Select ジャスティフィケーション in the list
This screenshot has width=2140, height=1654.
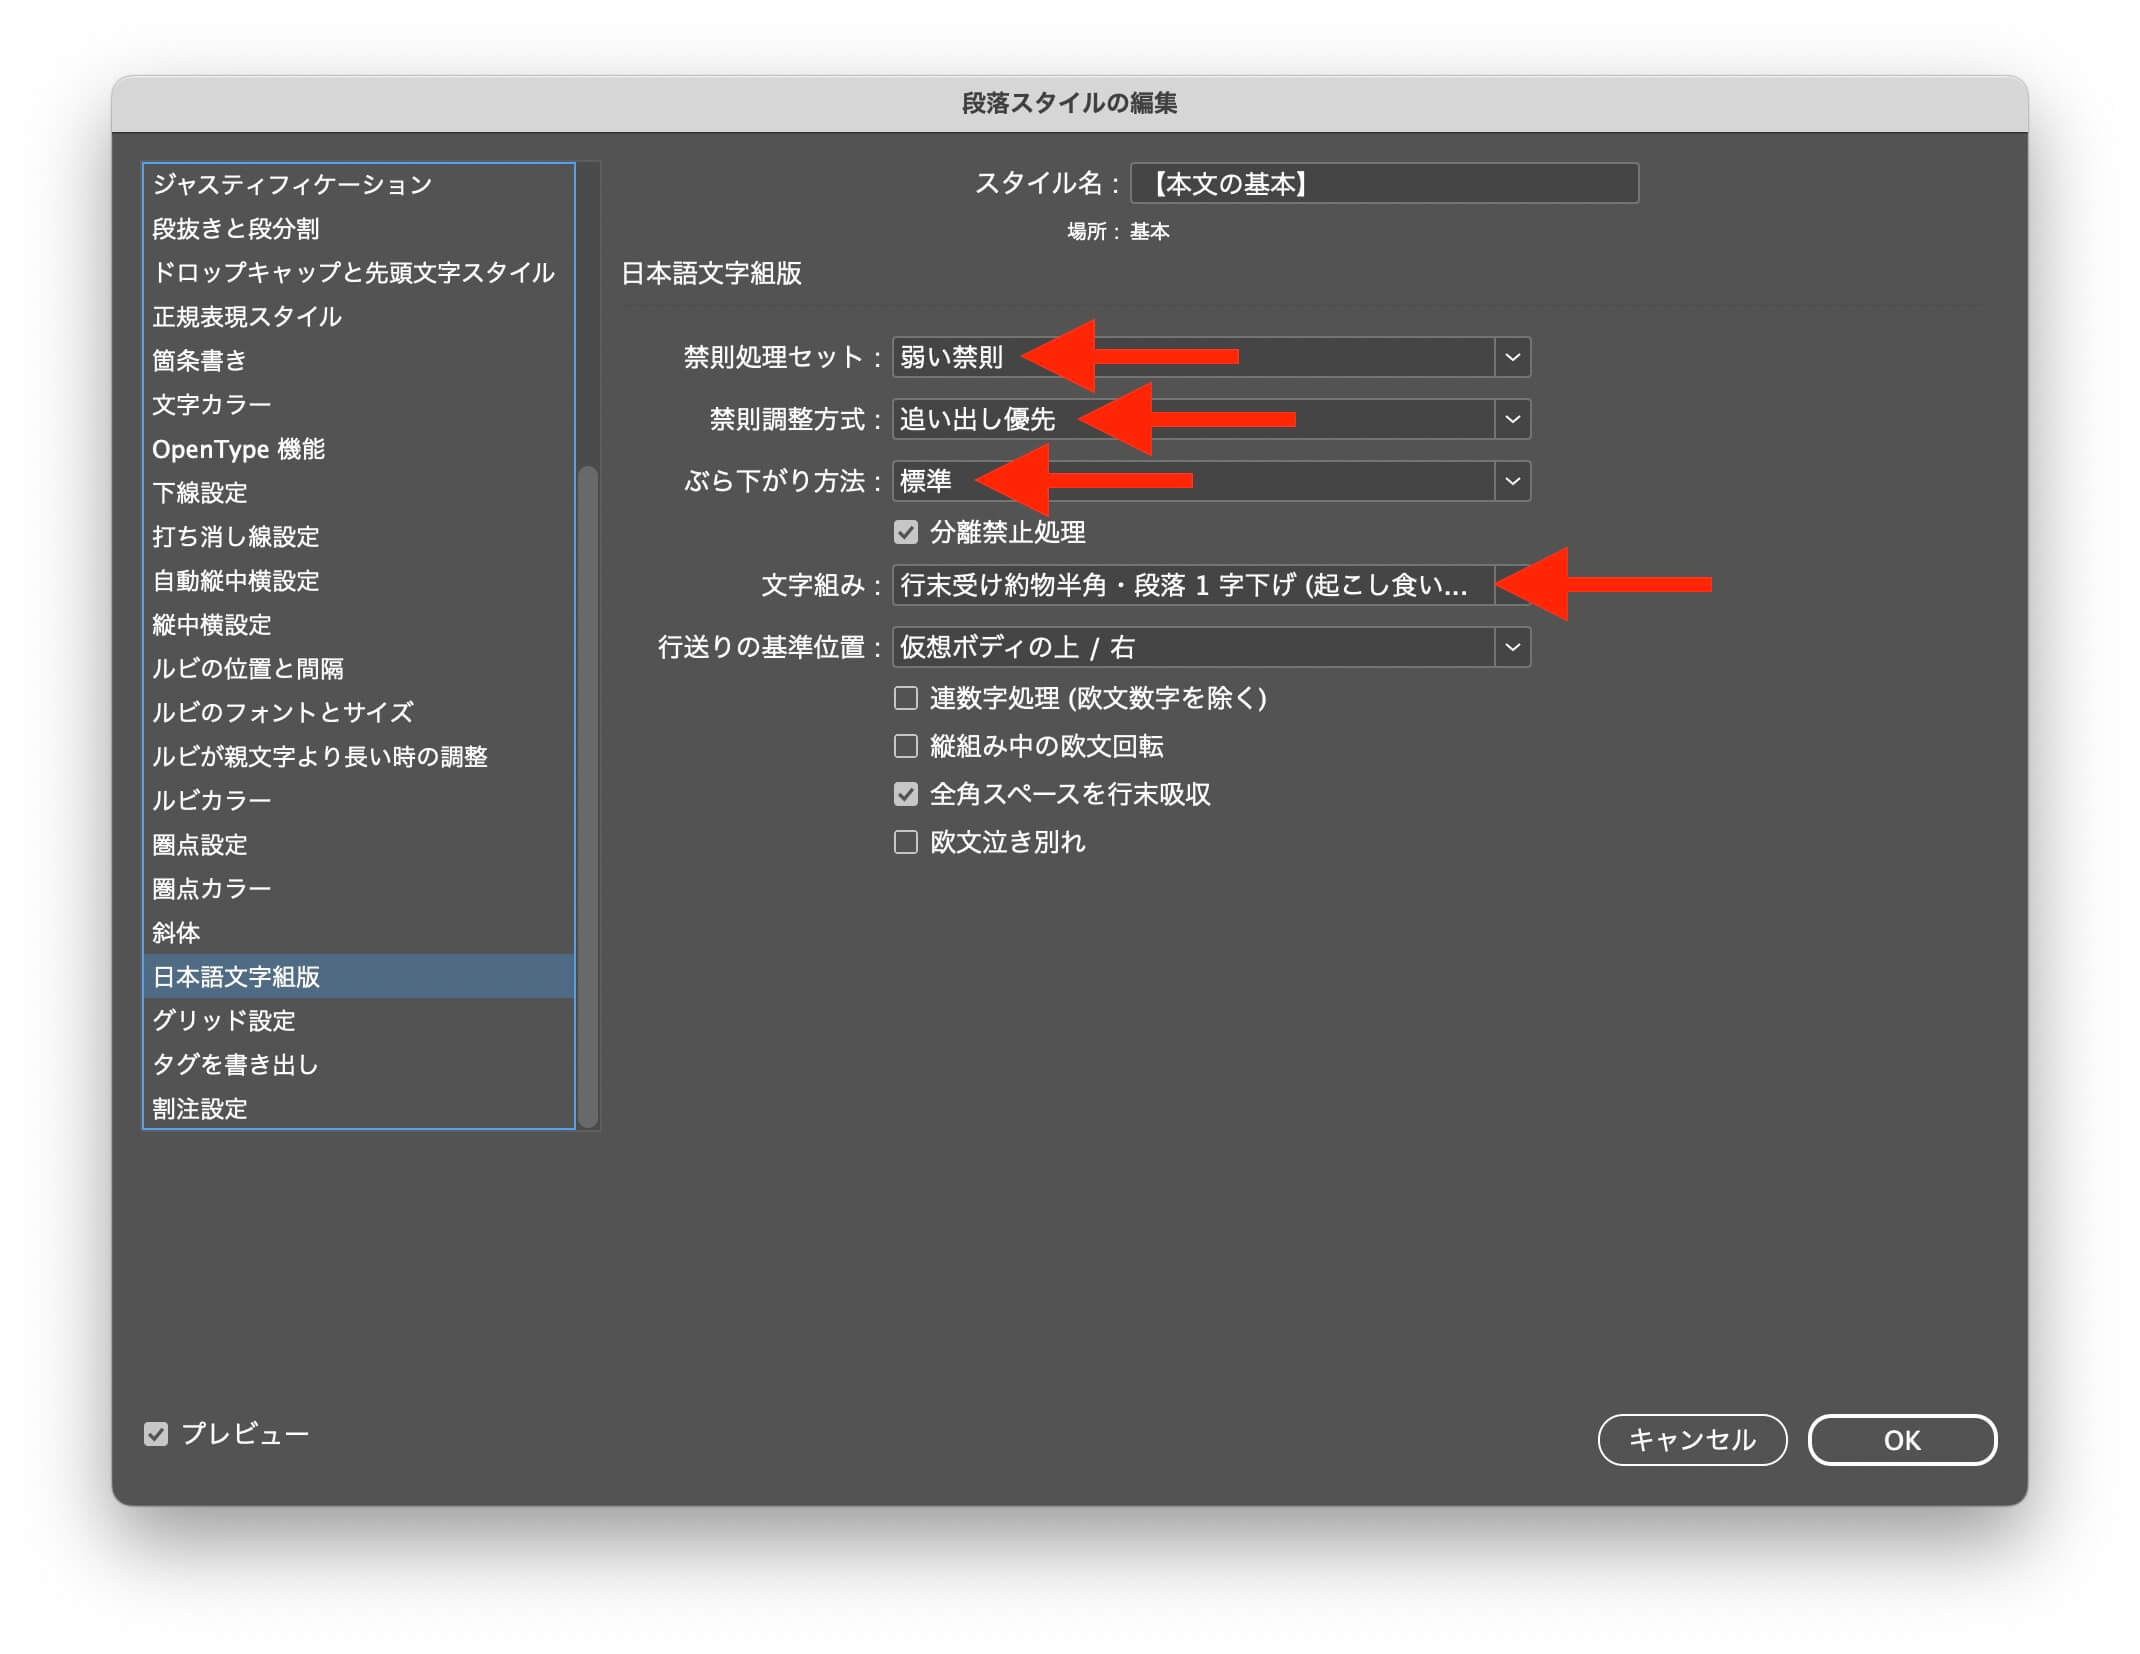(x=292, y=184)
